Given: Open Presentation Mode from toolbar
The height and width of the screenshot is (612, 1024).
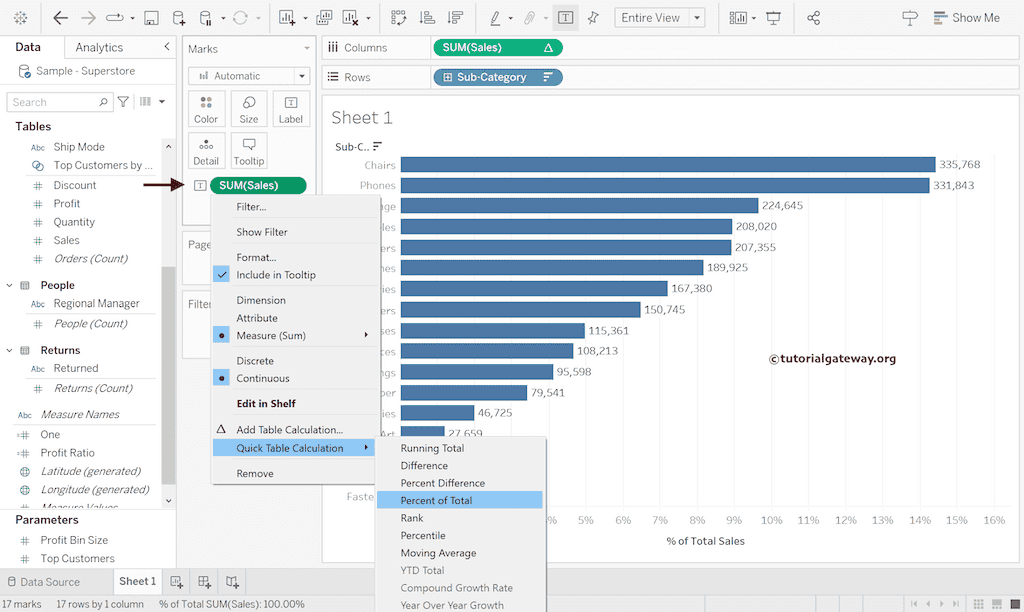Looking at the screenshot, I should coord(773,18).
